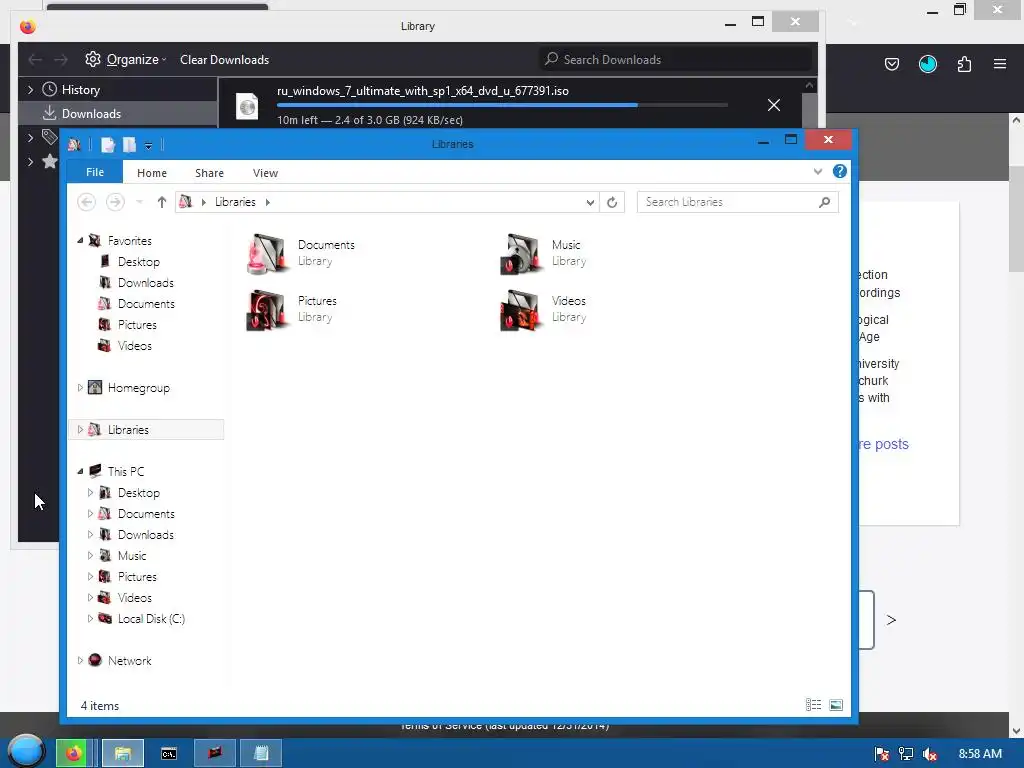Open Firefox downloads progress icon
Image resolution: width=1024 pixels, height=768 pixels.
click(927, 64)
